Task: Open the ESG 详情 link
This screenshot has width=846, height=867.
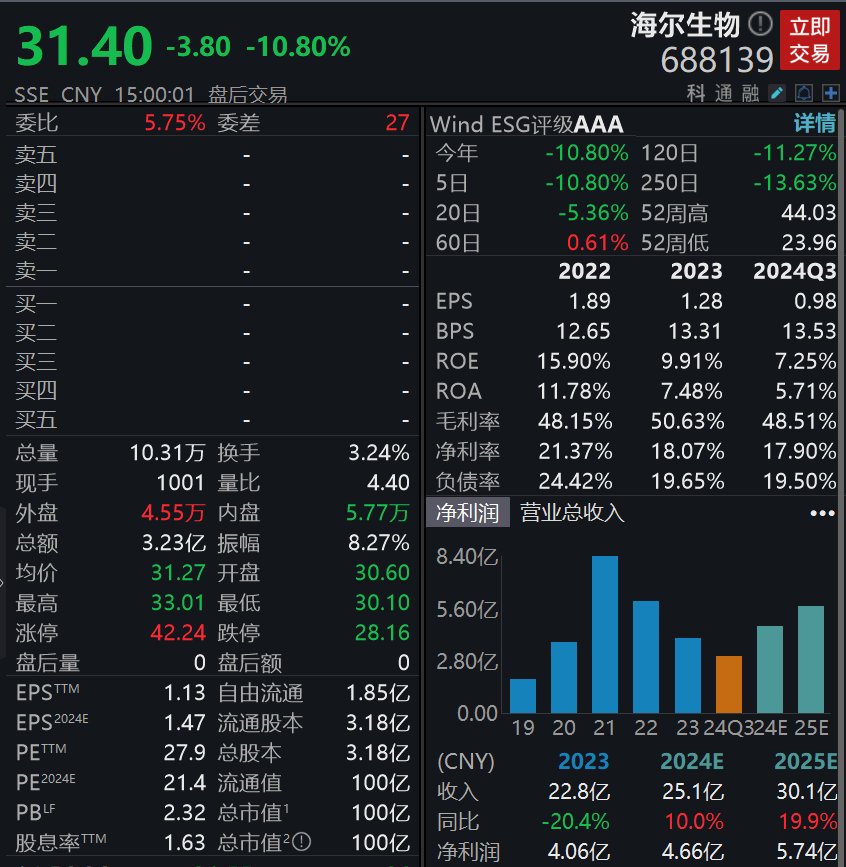Action: (814, 123)
